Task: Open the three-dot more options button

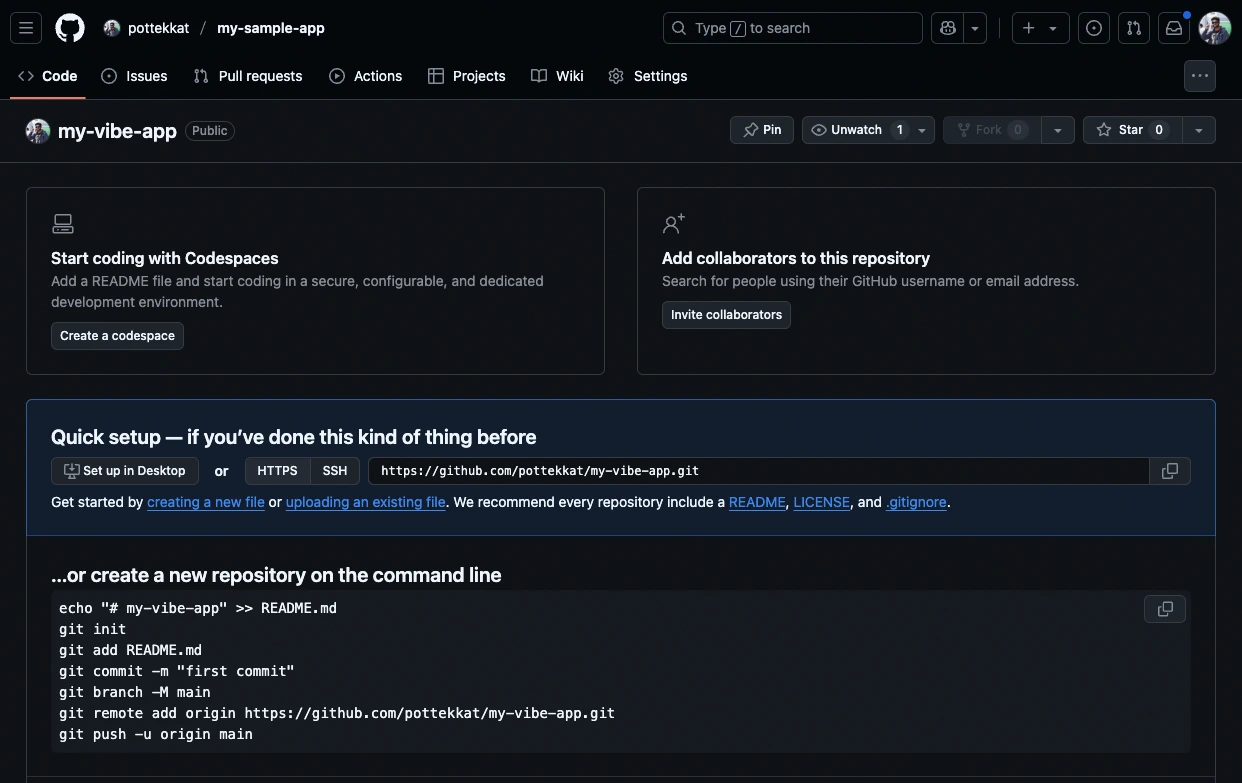Action: tap(1200, 76)
